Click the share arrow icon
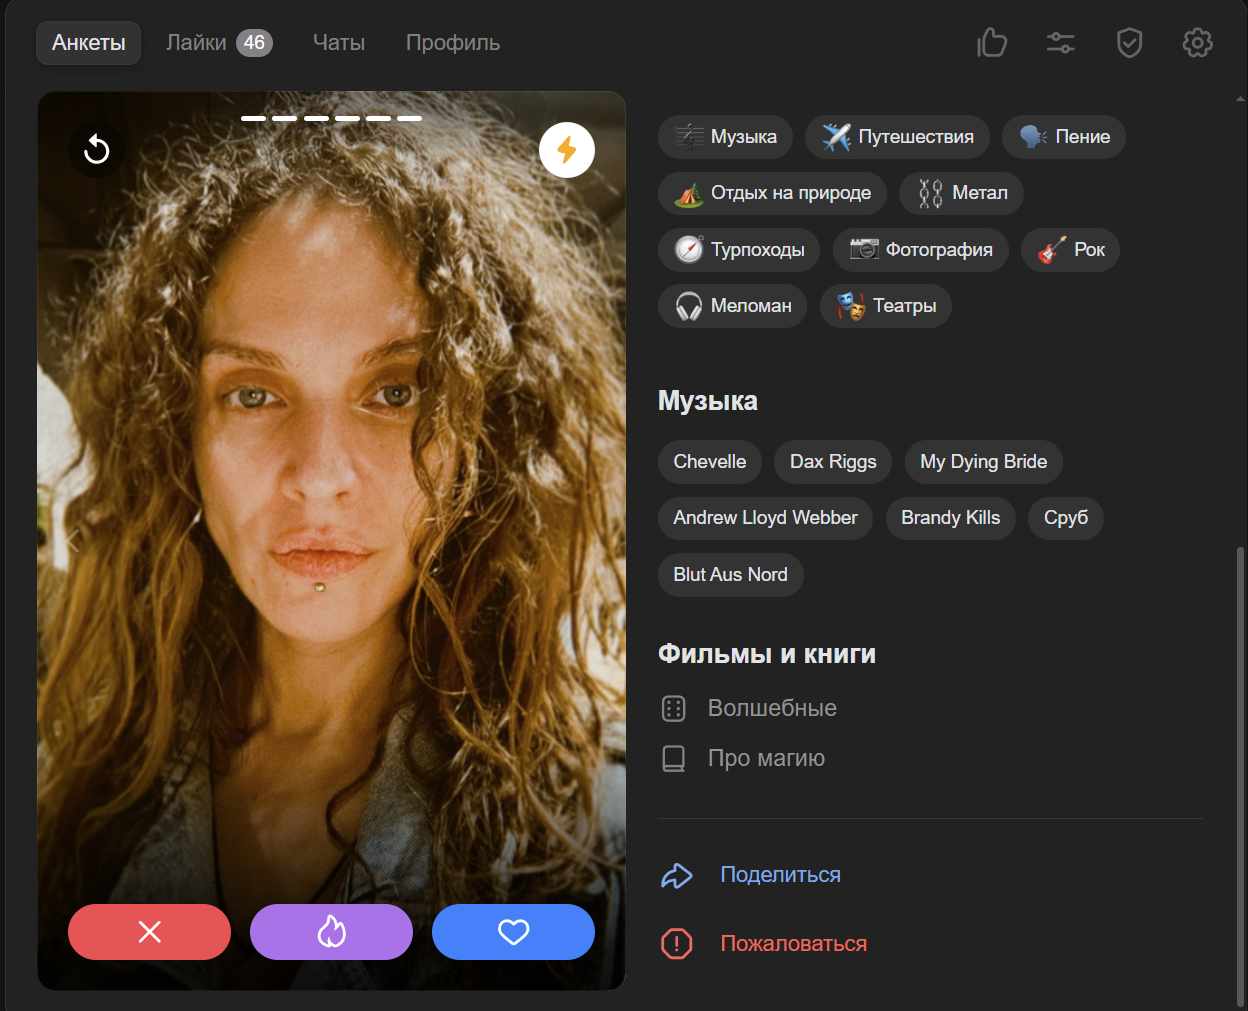The width and height of the screenshot is (1248, 1011). pyautogui.click(x=677, y=875)
